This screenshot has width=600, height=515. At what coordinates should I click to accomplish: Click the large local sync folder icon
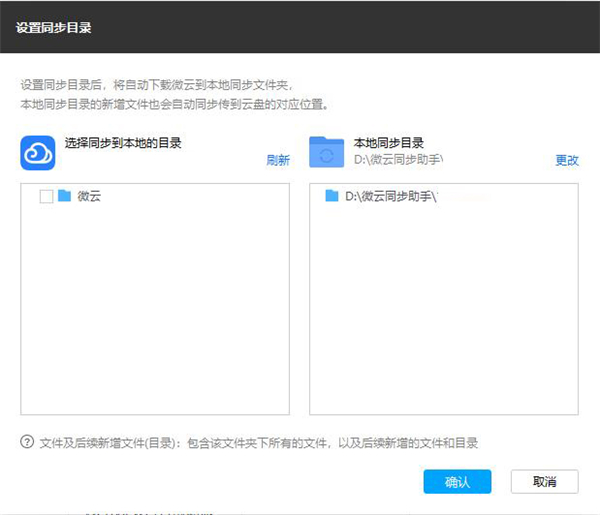326,153
